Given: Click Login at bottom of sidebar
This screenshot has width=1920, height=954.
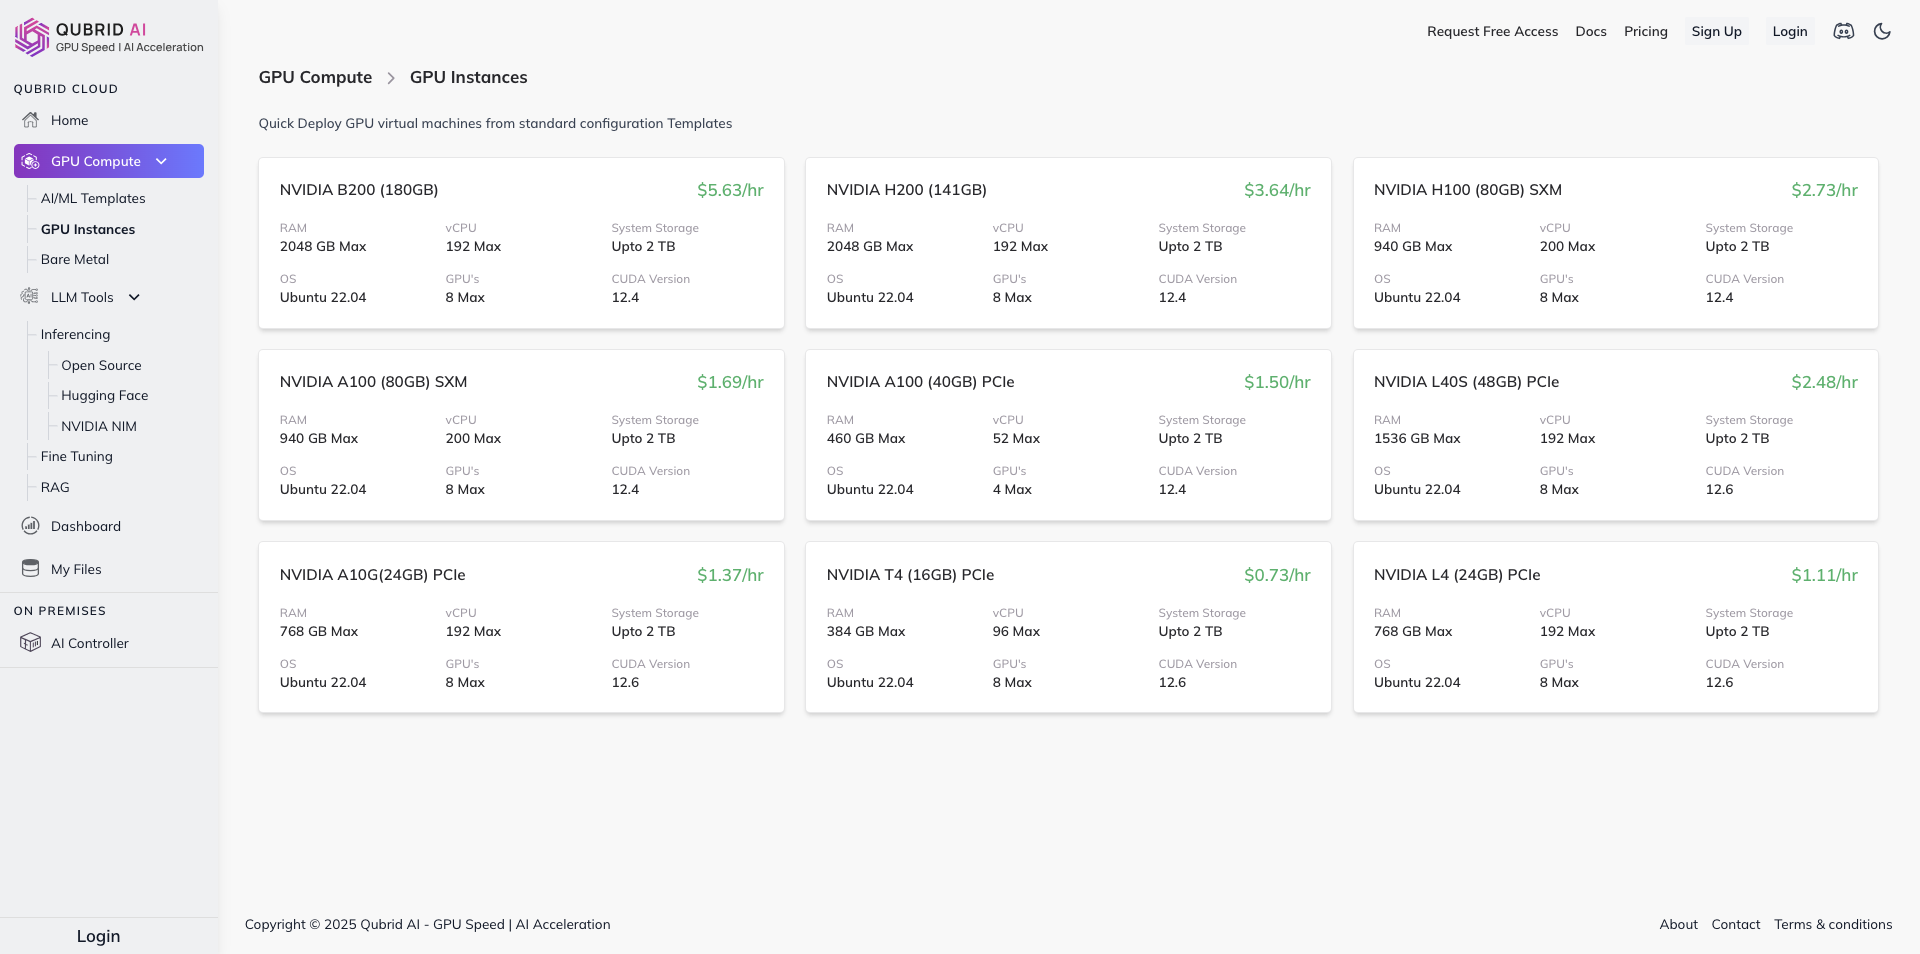Looking at the screenshot, I should 98,936.
